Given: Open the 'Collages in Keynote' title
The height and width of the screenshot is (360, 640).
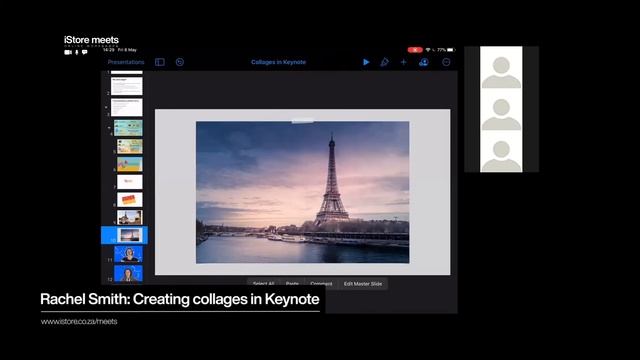Looking at the screenshot, I should click(x=278, y=62).
